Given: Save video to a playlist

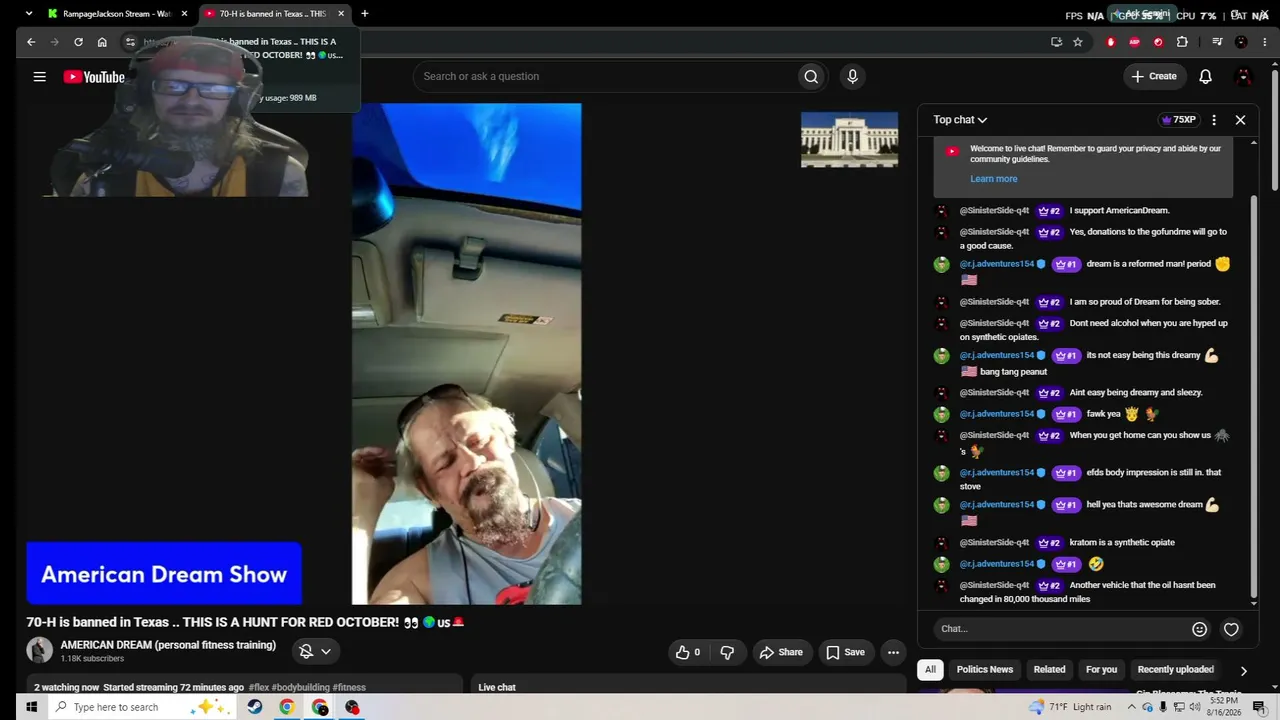Looking at the screenshot, I should coord(845,652).
